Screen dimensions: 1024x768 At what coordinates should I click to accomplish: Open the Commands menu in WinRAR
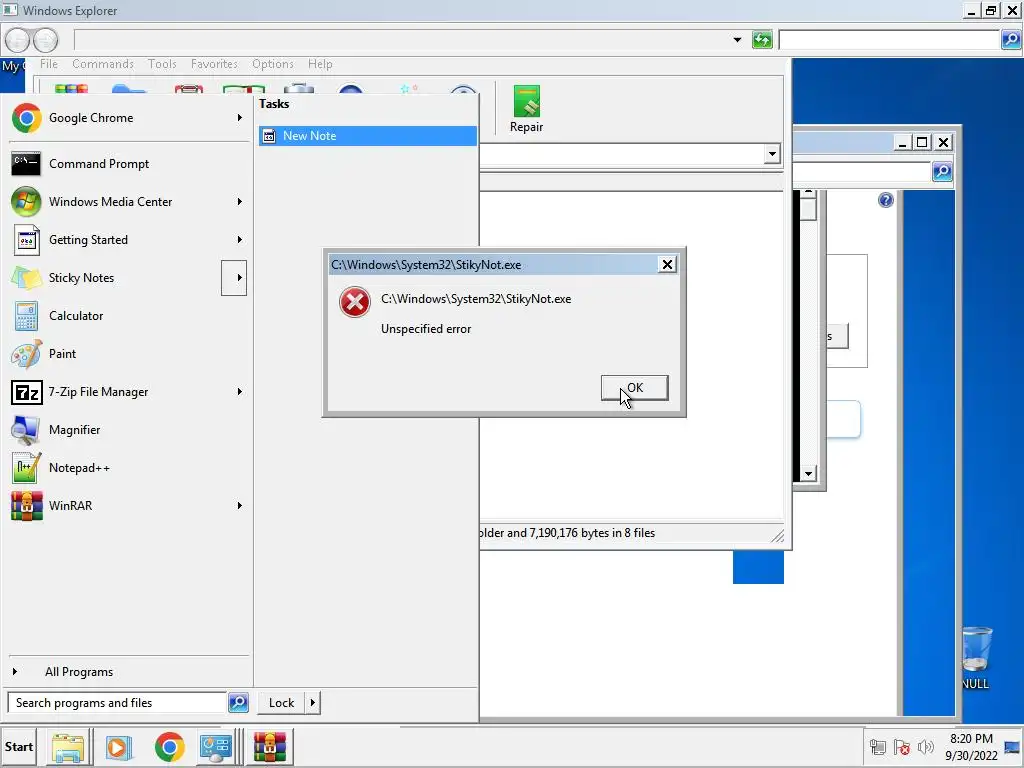click(x=103, y=64)
